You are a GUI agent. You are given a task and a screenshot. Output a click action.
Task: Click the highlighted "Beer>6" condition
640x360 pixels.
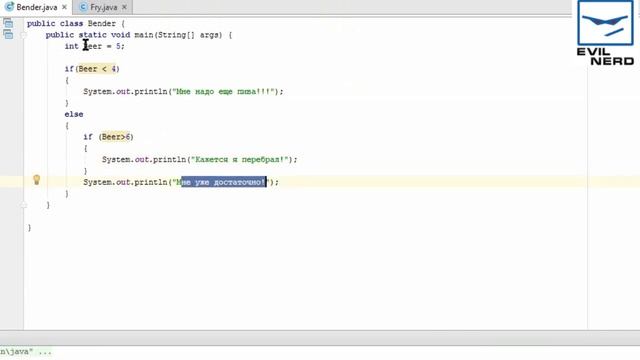click(116, 137)
